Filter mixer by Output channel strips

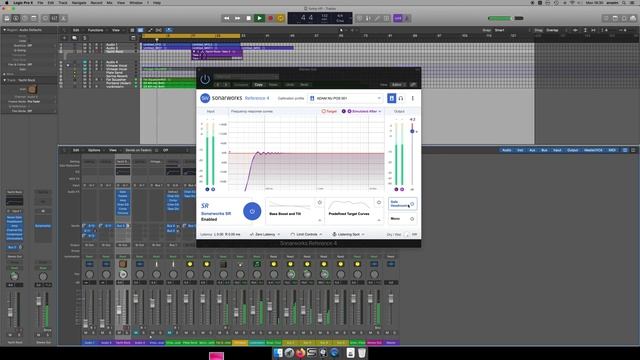click(572, 150)
